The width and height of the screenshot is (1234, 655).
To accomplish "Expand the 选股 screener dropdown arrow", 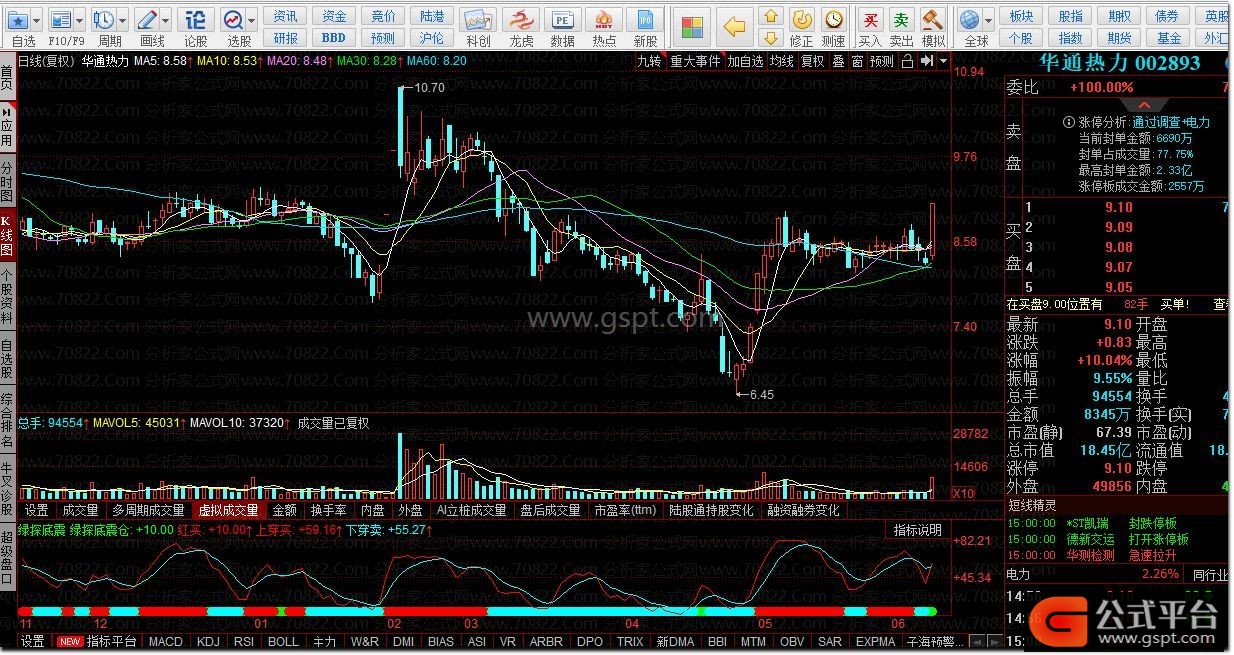I will pyautogui.click(x=251, y=20).
